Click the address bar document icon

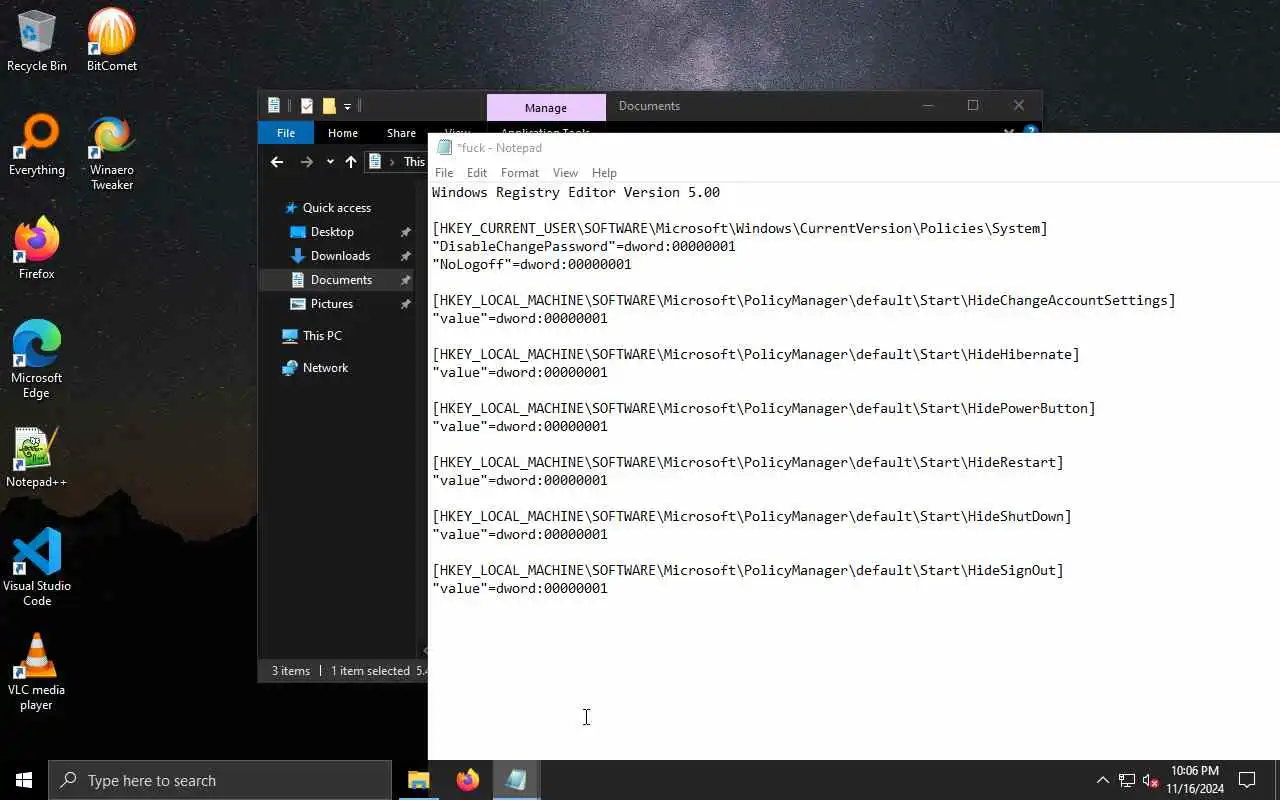click(x=375, y=162)
